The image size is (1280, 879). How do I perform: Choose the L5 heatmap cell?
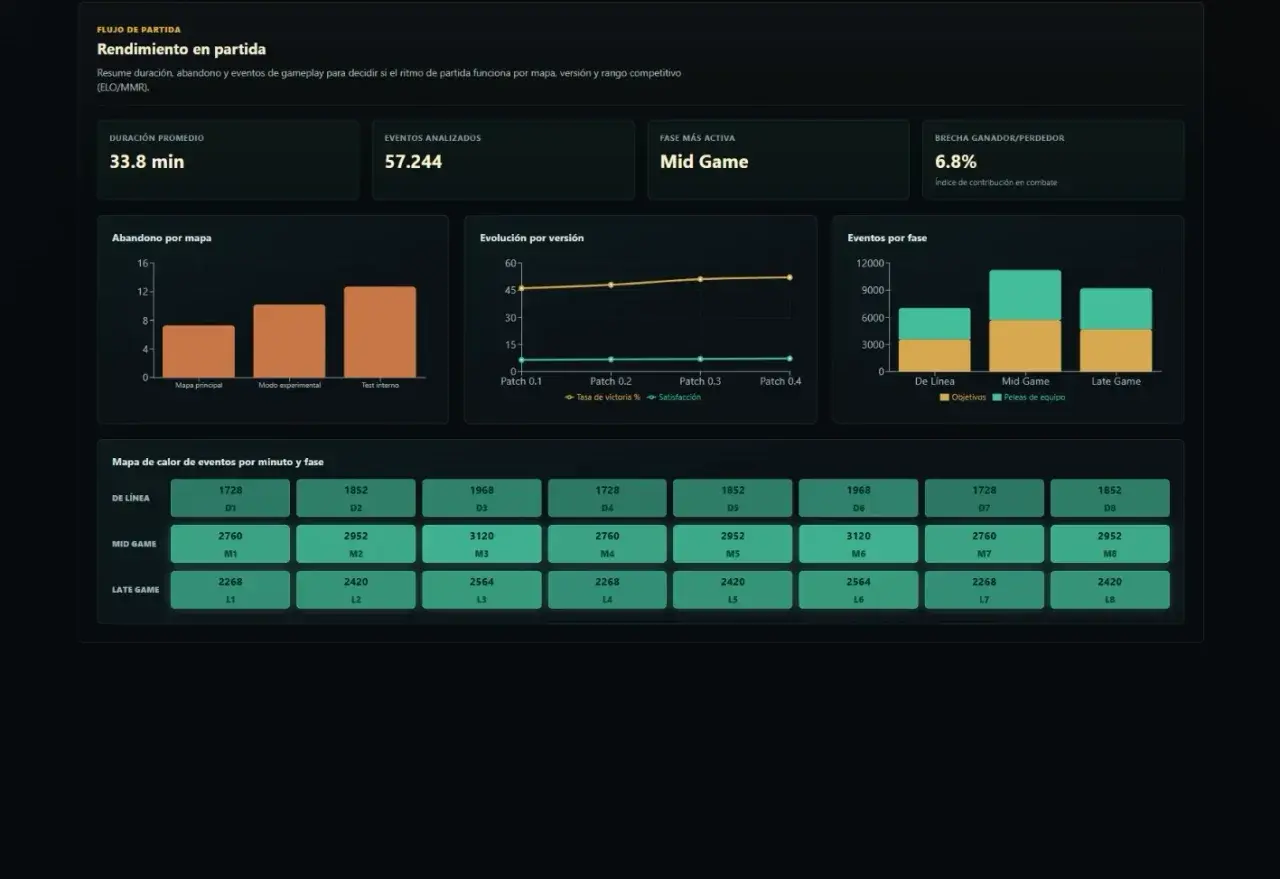(x=732, y=590)
